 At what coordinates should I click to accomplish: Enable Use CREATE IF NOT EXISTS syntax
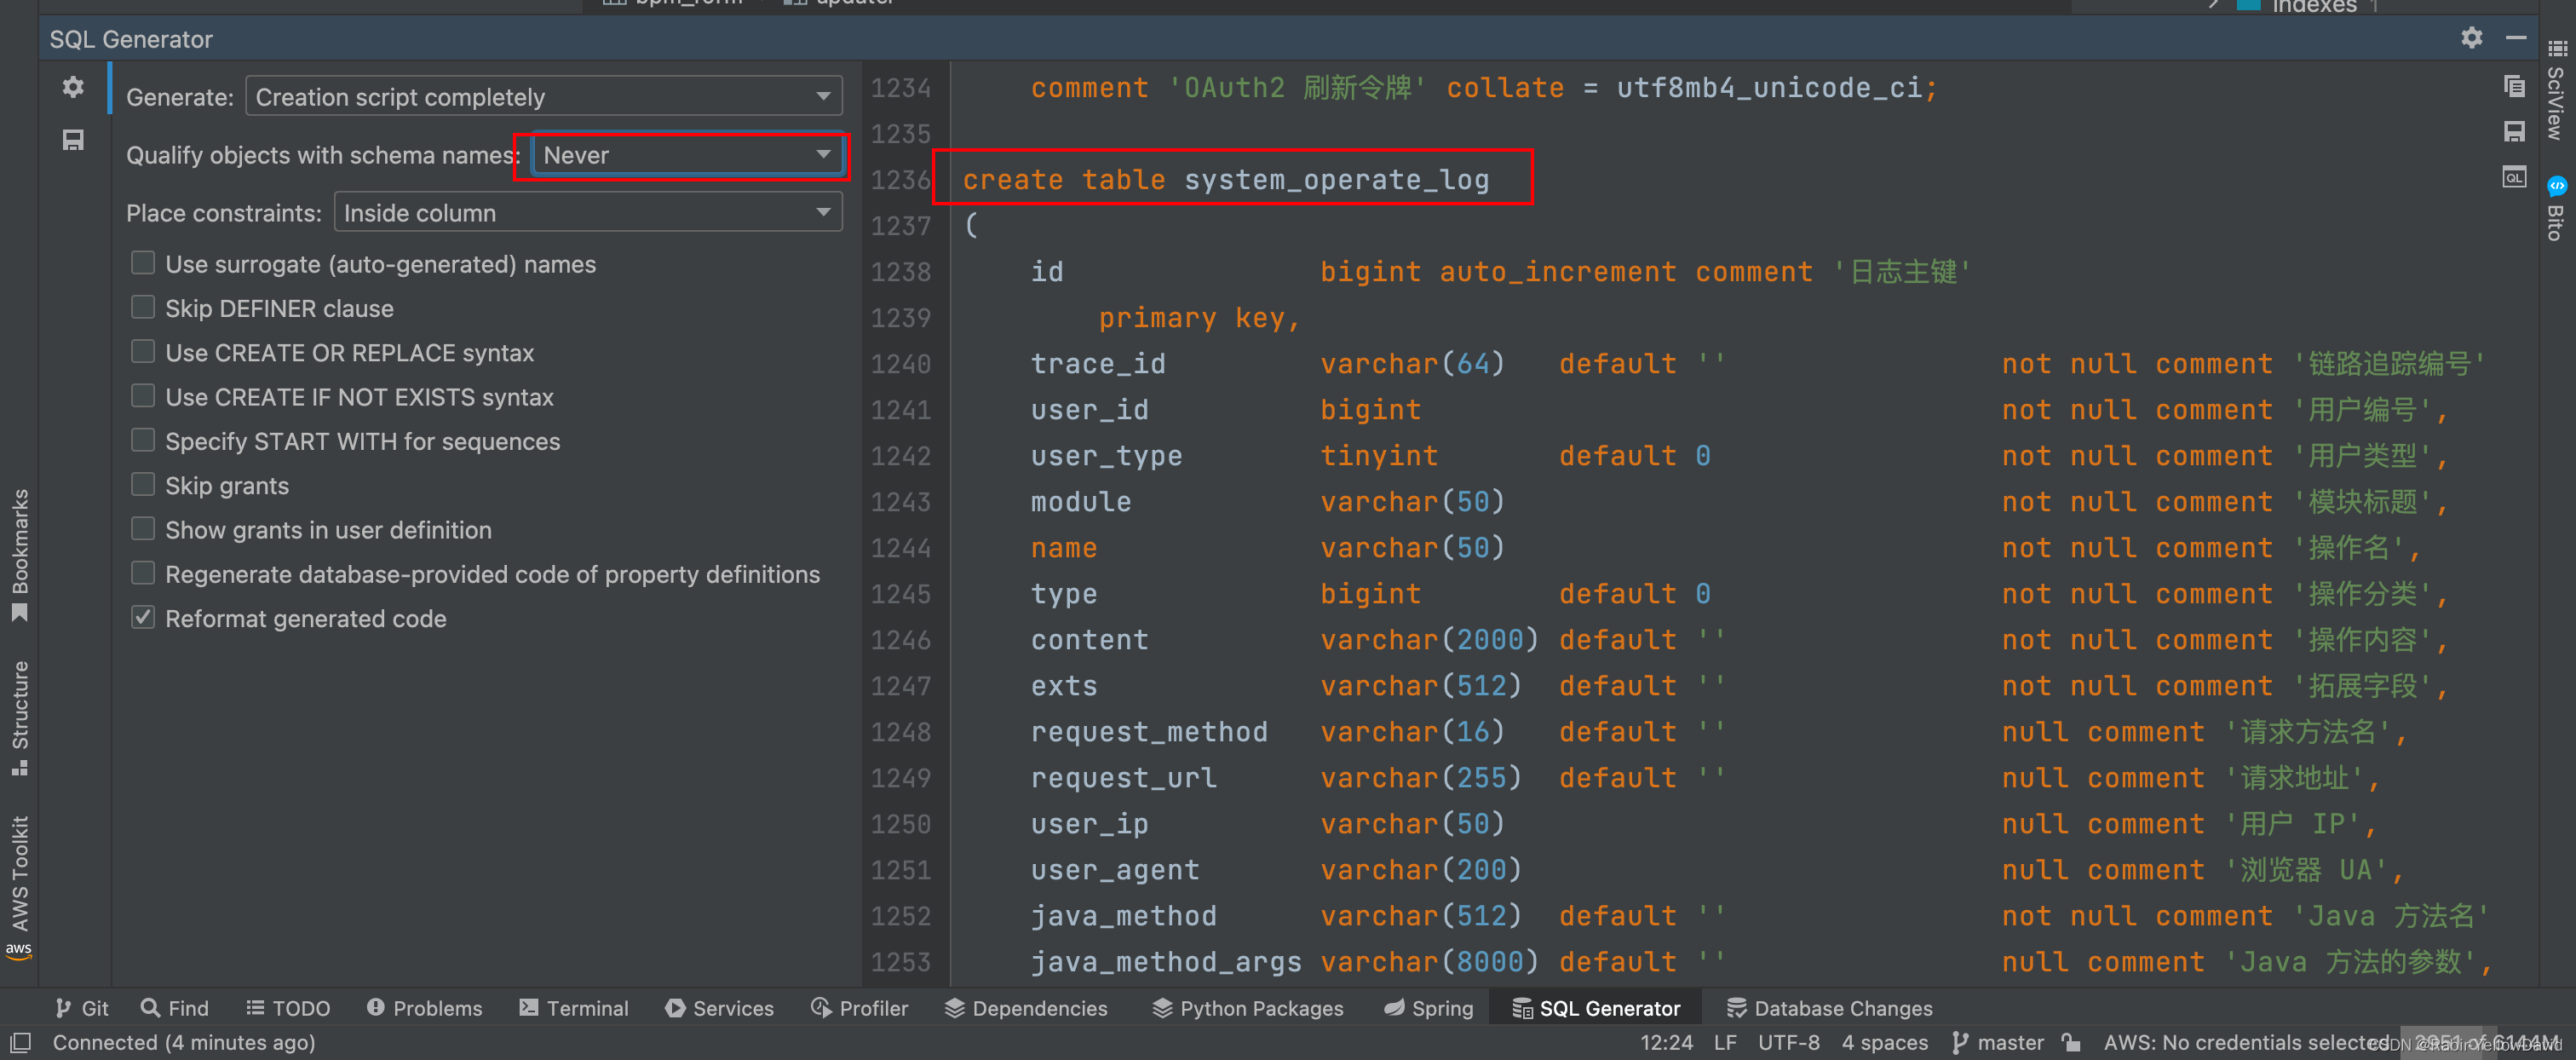point(144,397)
